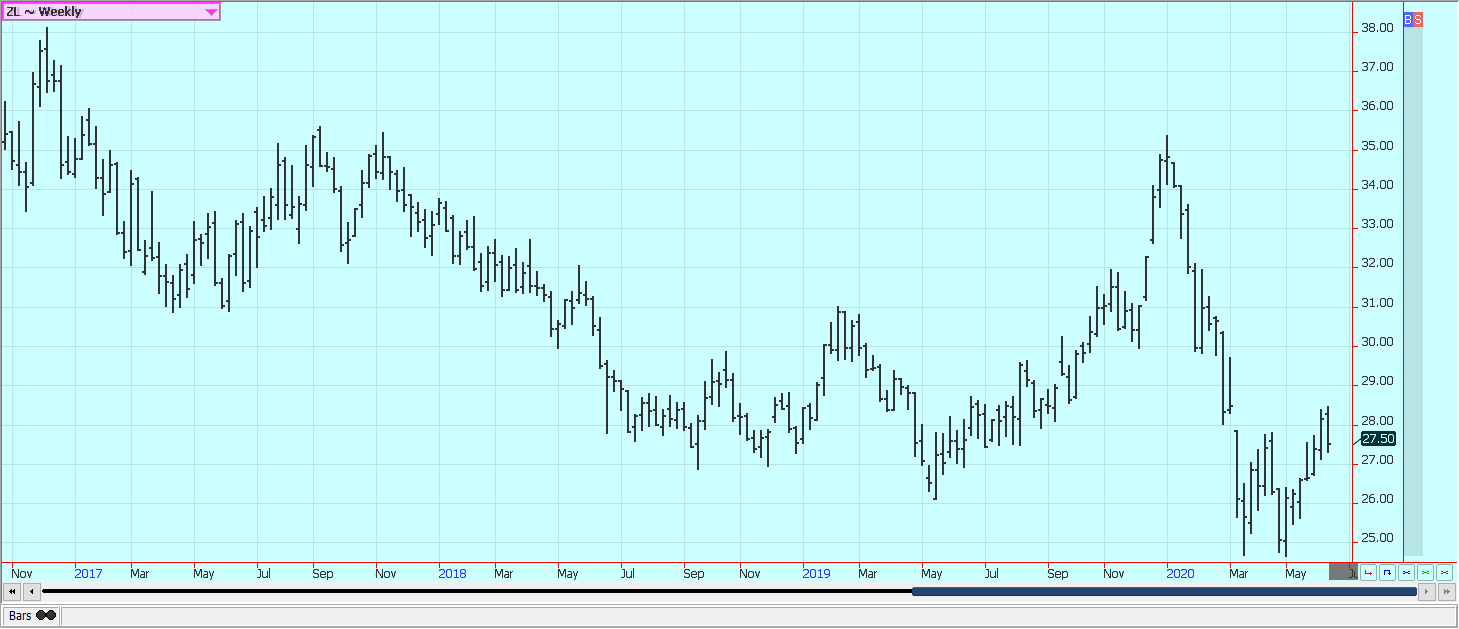
Task: Click the 38.00 price axis label
Action: click(x=1377, y=28)
